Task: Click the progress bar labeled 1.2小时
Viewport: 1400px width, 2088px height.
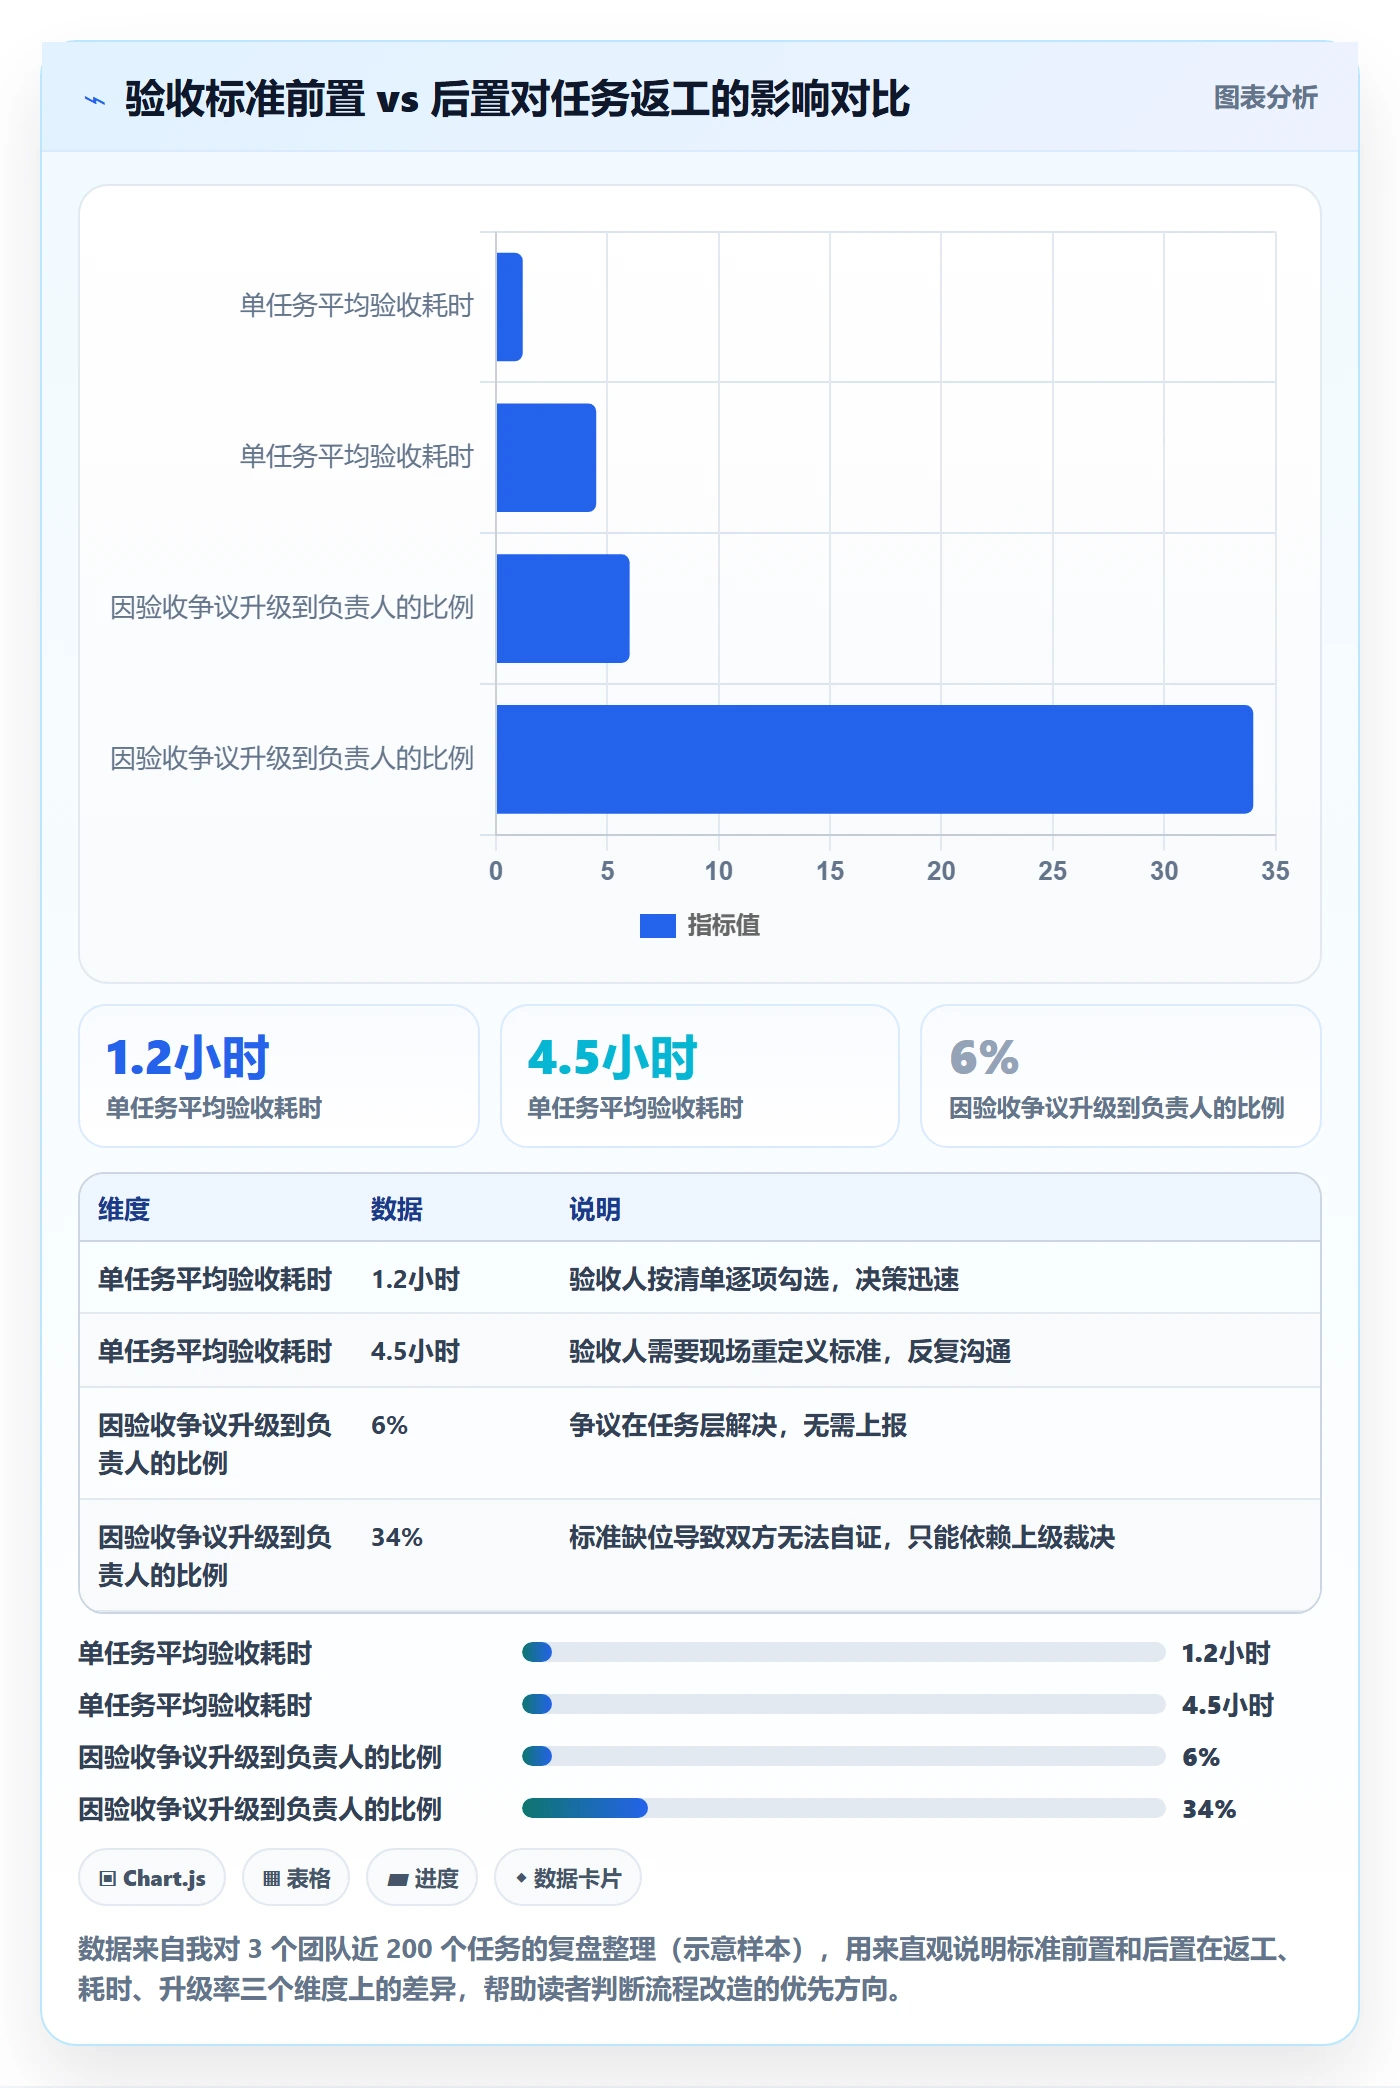Action: (x=843, y=1652)
